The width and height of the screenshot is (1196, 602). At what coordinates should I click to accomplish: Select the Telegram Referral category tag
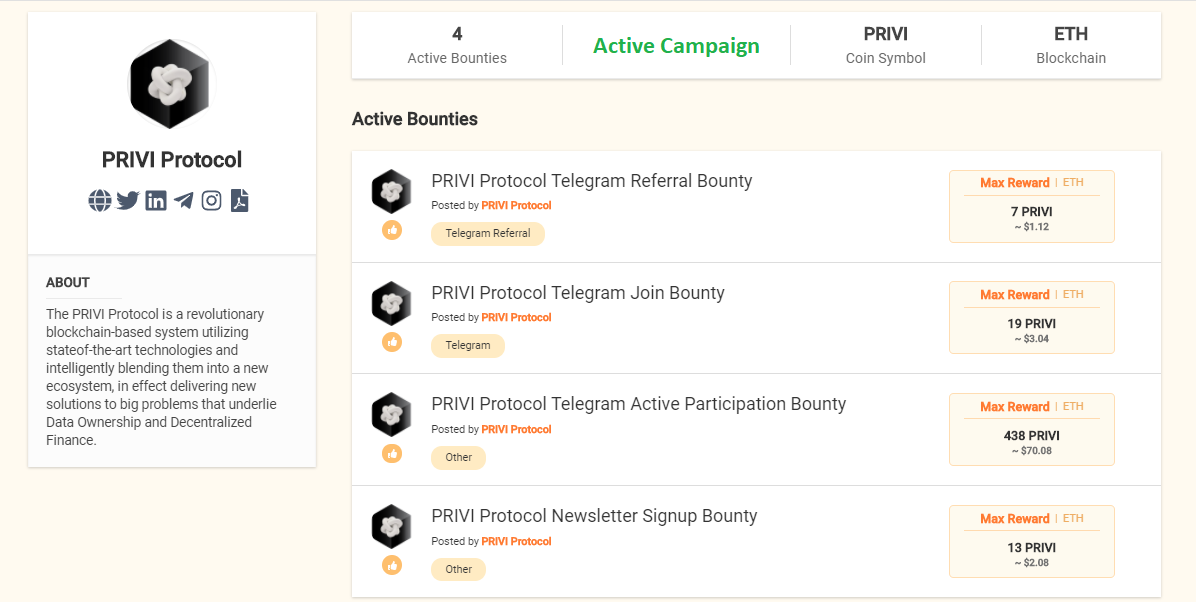488,233
